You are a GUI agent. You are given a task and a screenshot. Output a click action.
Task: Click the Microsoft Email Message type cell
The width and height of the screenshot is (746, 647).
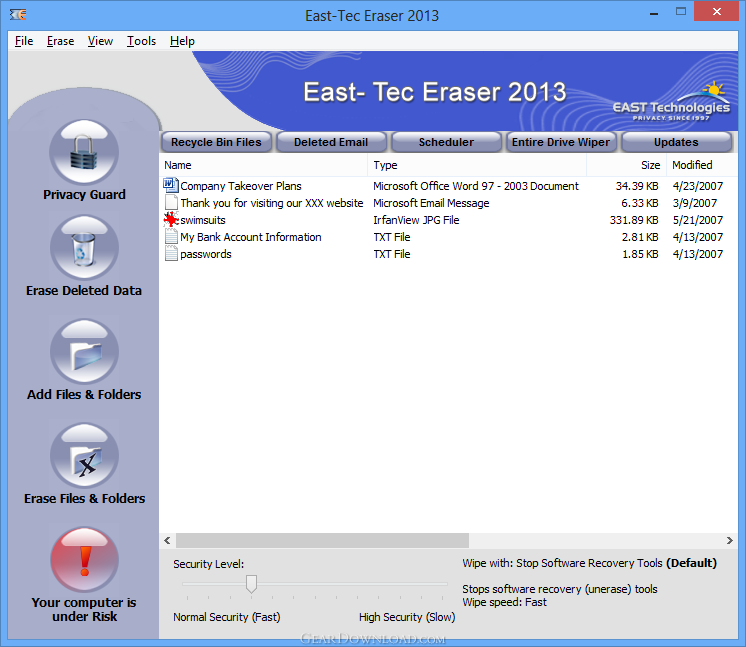(431, 203)
